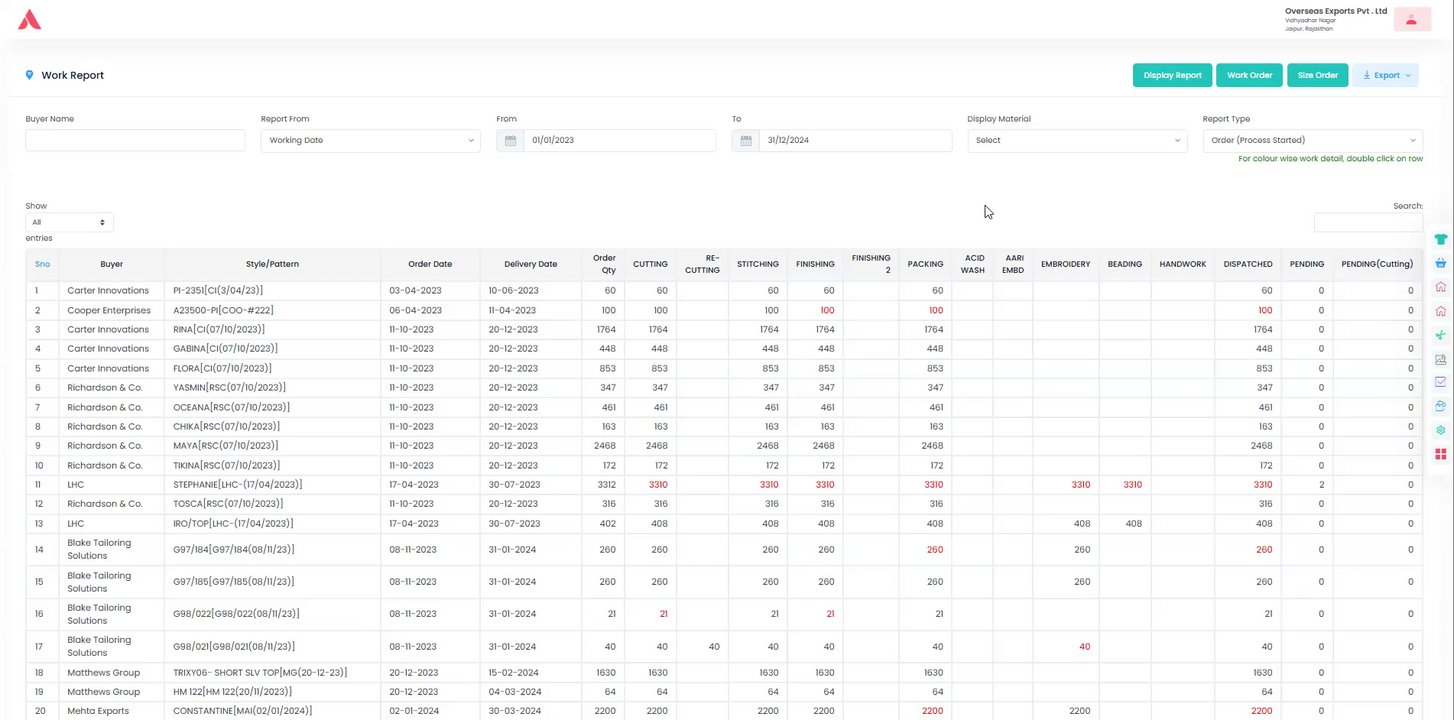The width and height of the screenshot is (1454, 720).
Task: Open the purple checkbox sidebar icon
Action: click(1441, 382)
